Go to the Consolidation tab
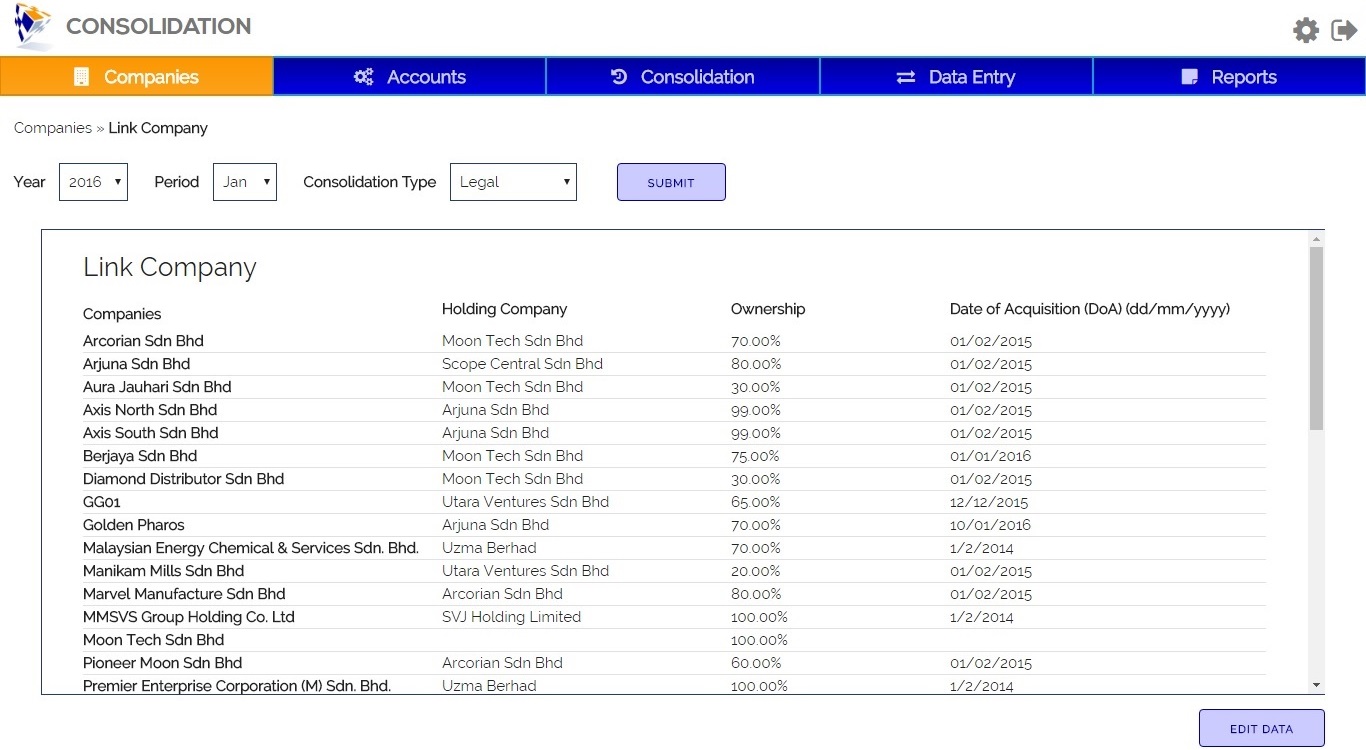The height and width of the screenshot is (750, 1366). [x=683, y=77]
